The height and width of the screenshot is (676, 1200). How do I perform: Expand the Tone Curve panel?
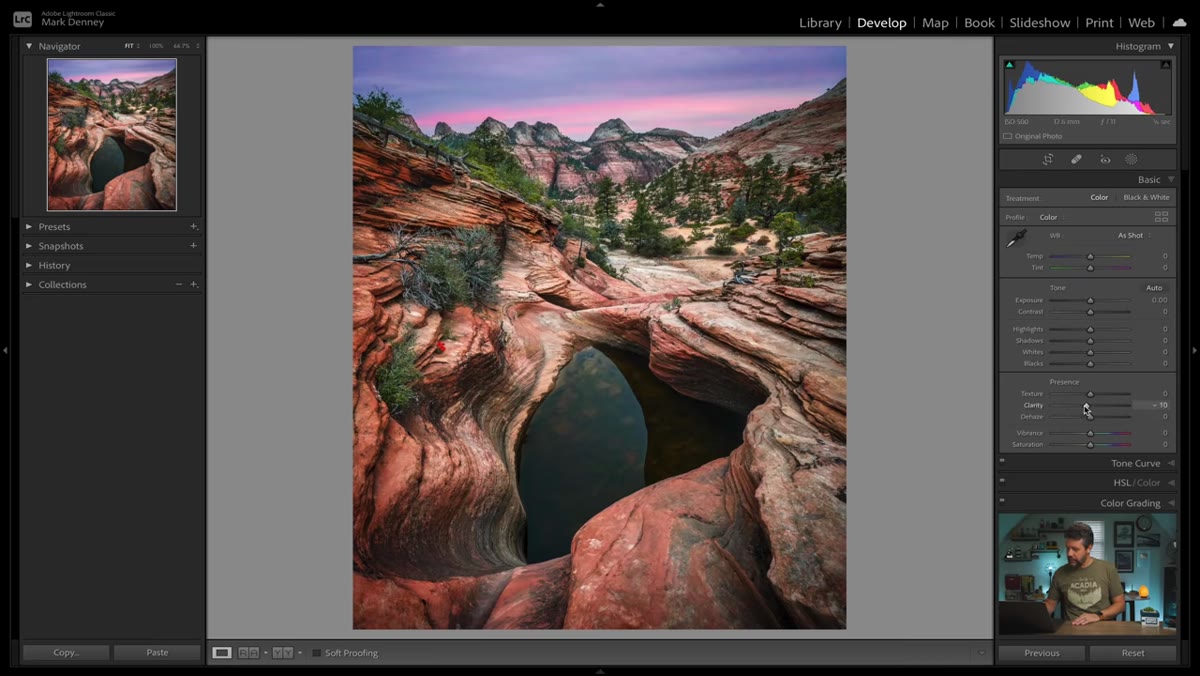[x=1171, y=464]
